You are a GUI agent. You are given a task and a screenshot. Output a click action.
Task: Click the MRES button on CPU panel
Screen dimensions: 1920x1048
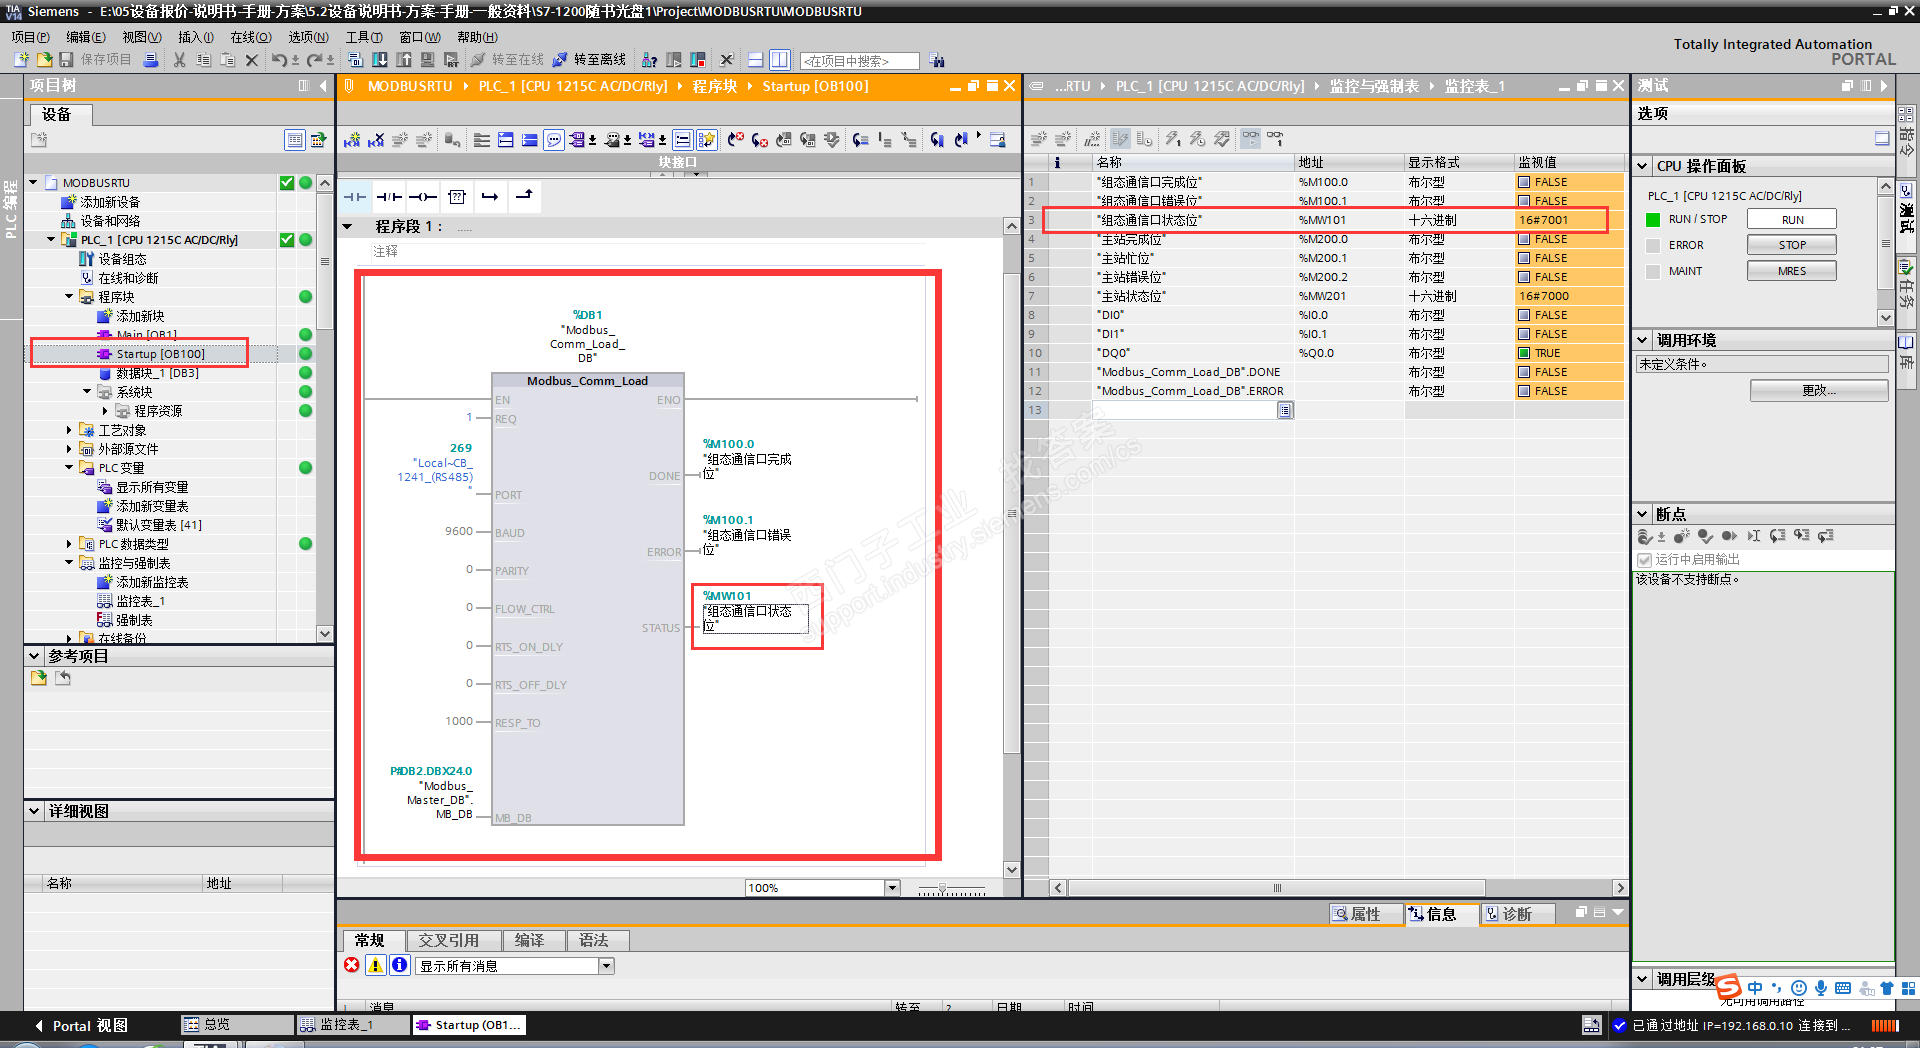tap(1792, 271)
